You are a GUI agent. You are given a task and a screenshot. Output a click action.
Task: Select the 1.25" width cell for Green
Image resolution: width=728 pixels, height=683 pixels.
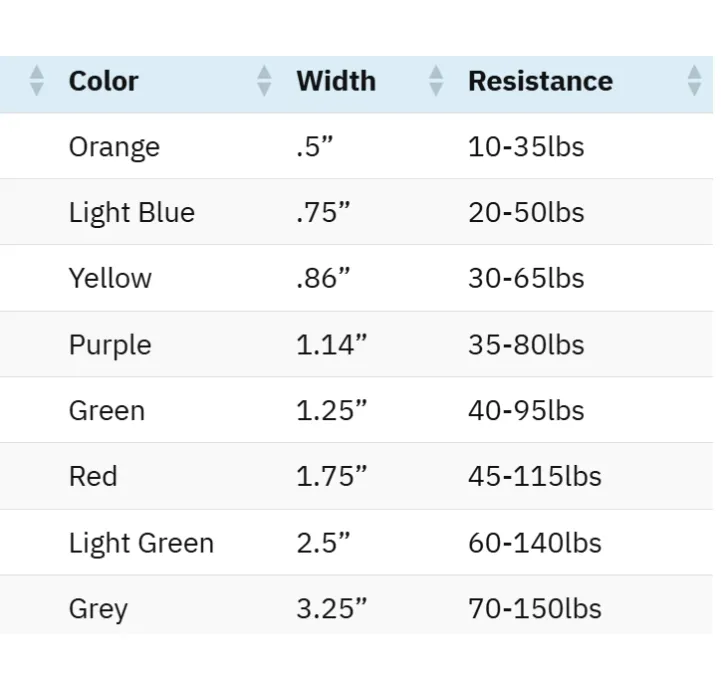[x=332, y=411]
